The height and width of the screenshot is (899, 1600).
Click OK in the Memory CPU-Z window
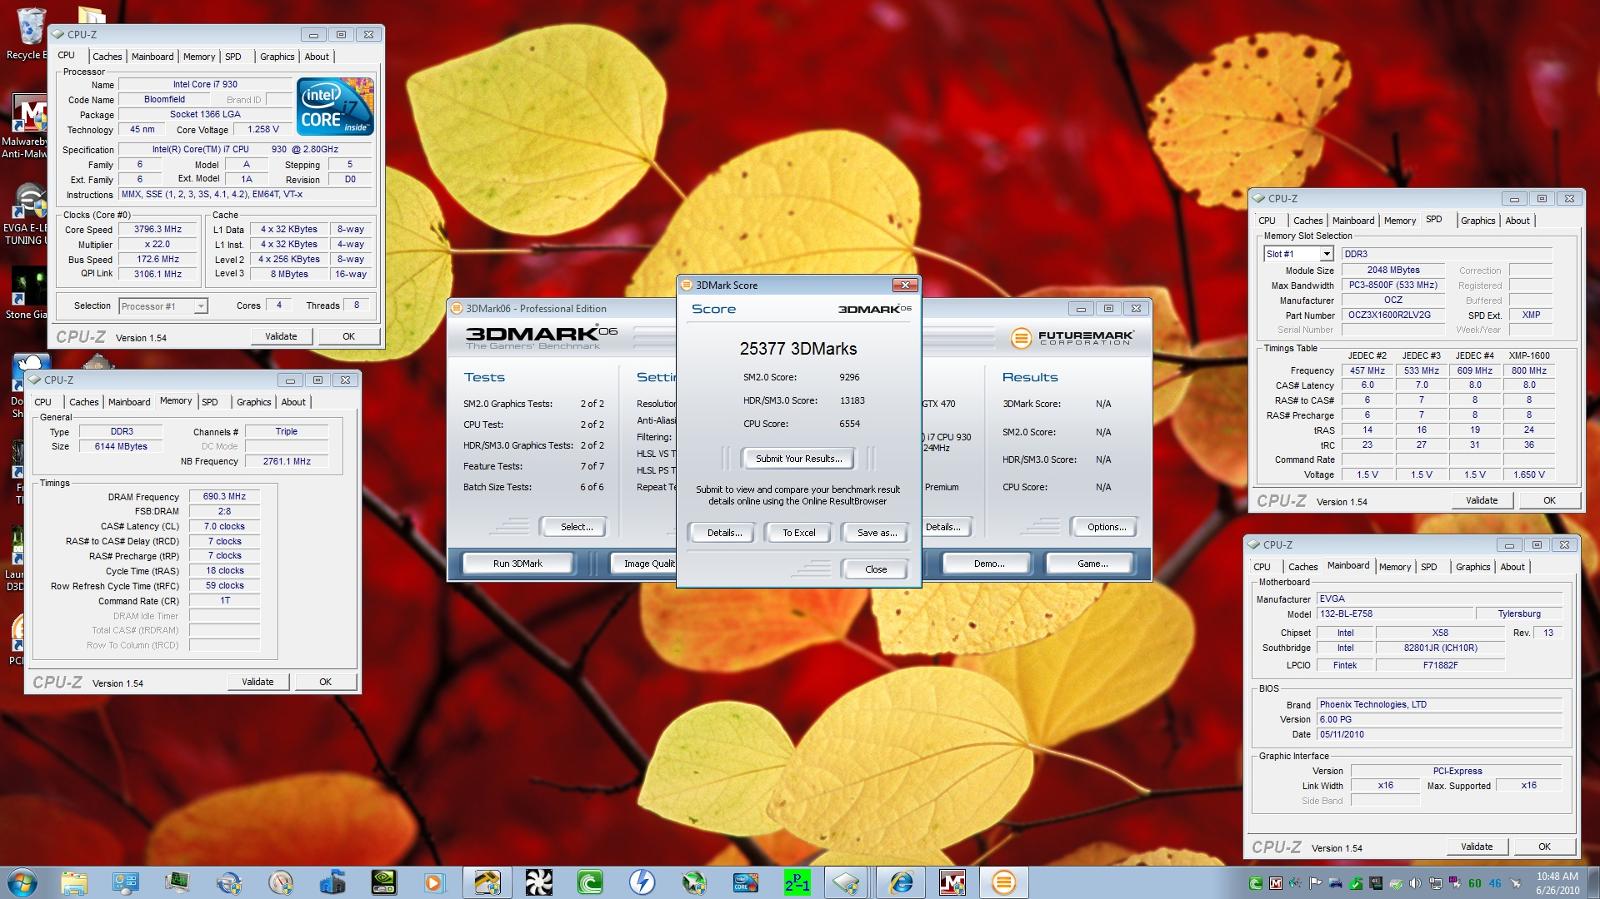tap(325, 681)
